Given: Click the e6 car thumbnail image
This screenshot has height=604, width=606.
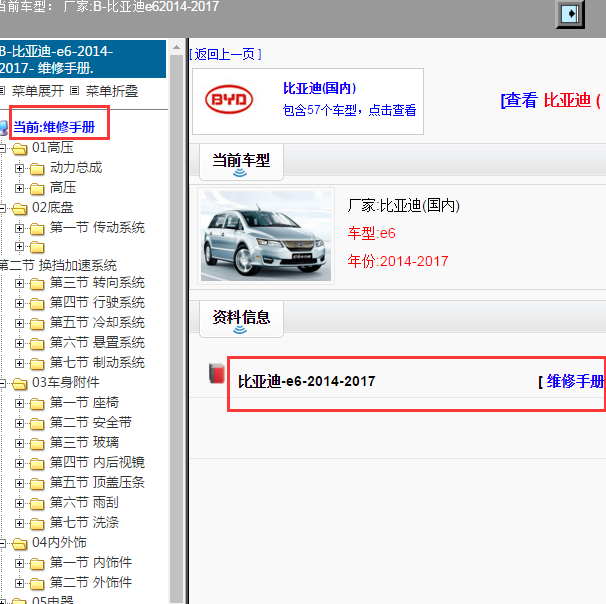Looking at the screenshot, I should tap(266, 236).
